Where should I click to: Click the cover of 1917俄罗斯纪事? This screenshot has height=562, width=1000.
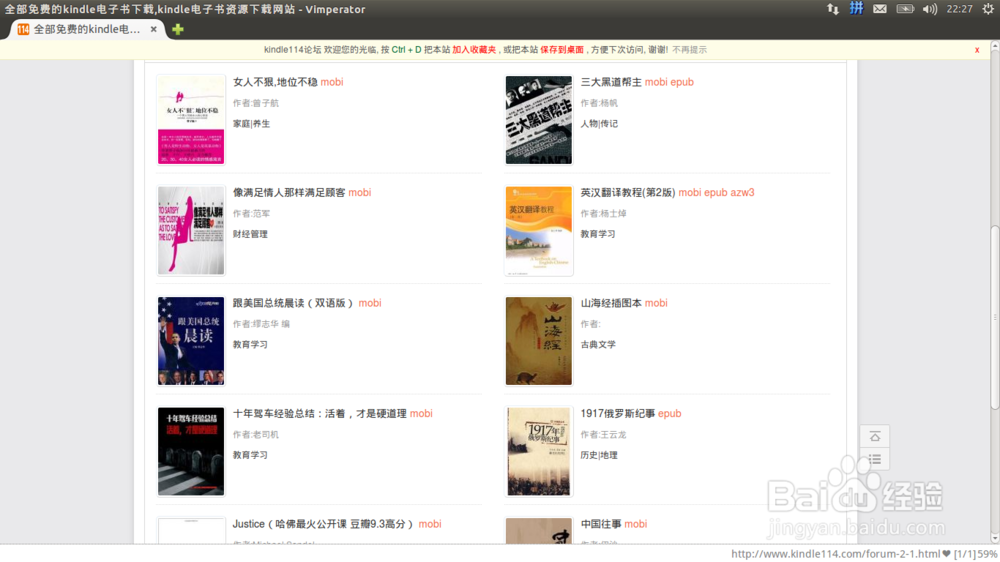click(539, 452)
